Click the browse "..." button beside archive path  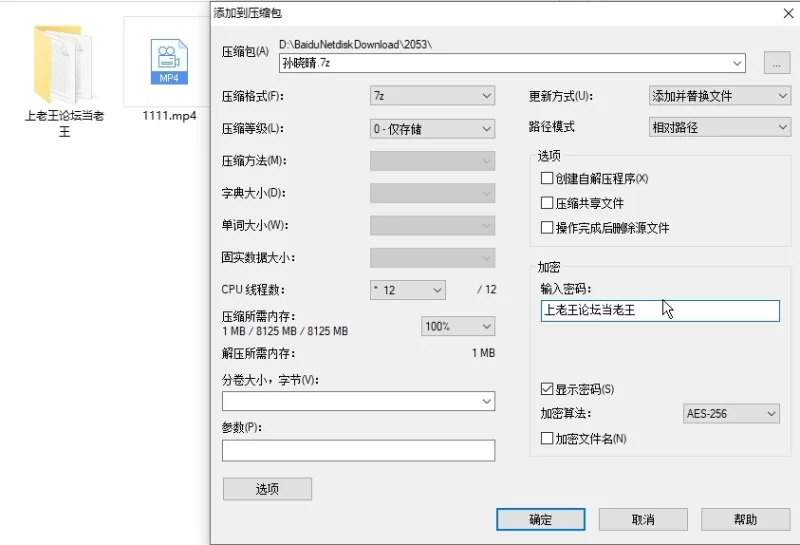(776, 63)
